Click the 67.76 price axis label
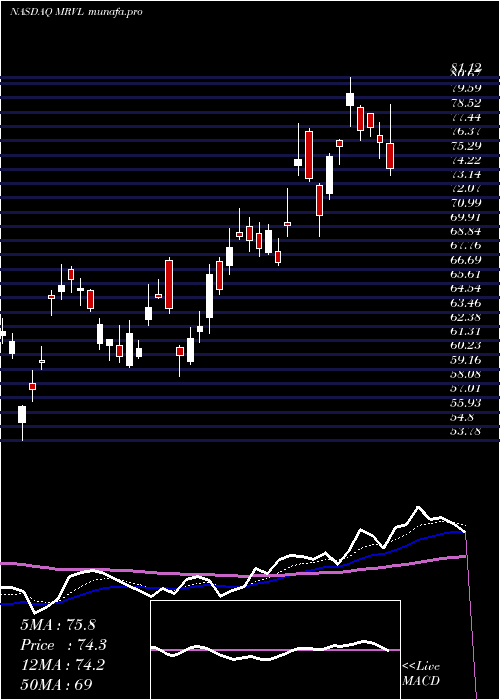Image resolution: width=500 pixels, height=700 pixels. click(x=466, y=246)
